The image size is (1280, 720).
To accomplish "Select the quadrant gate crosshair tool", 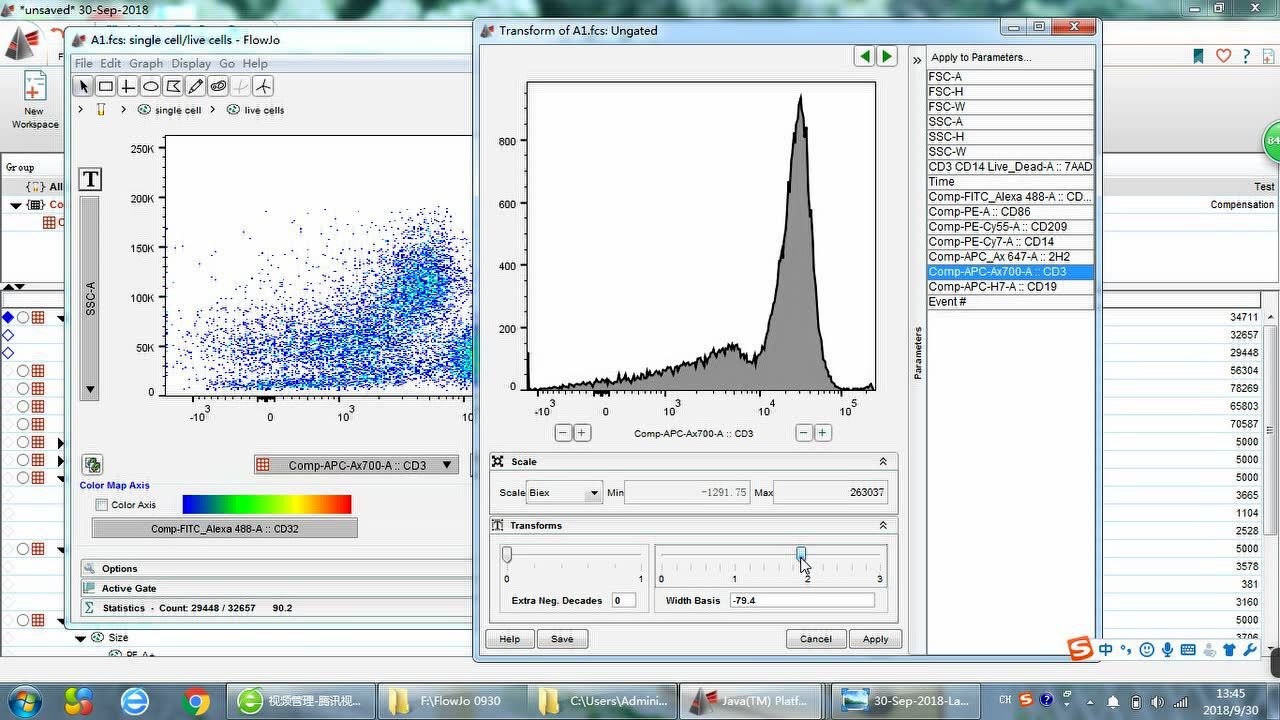I will pos(128,86).
